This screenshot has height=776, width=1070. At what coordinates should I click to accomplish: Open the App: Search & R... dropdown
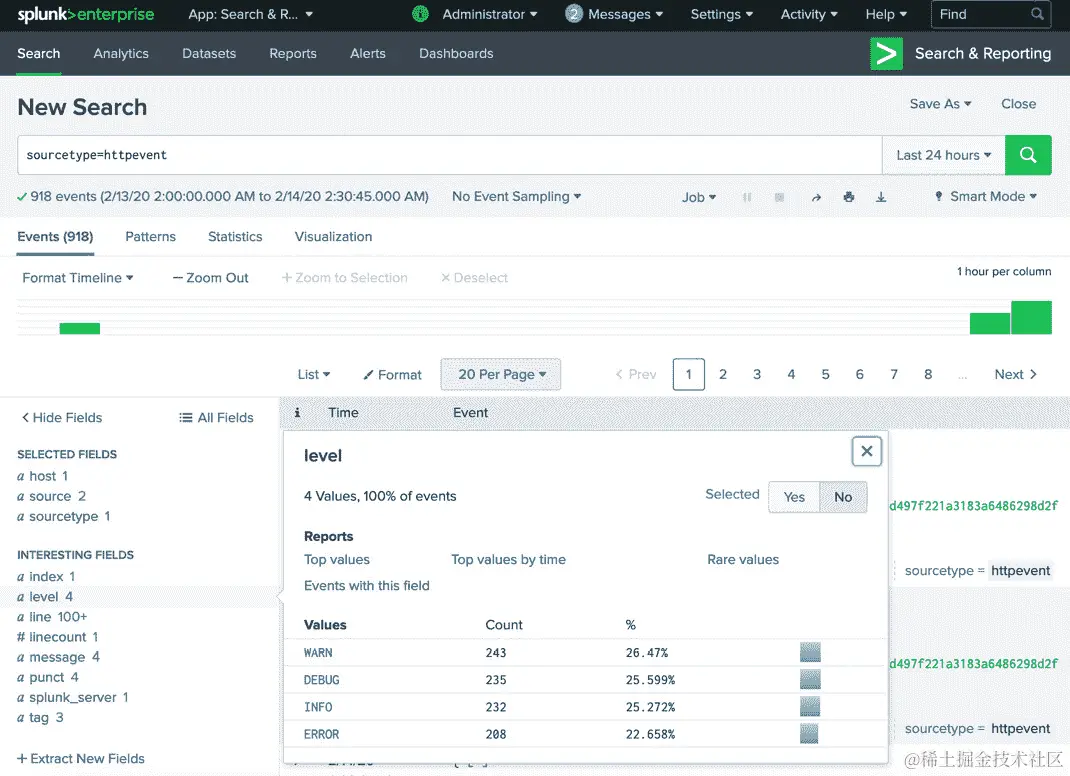coord(250,14)
